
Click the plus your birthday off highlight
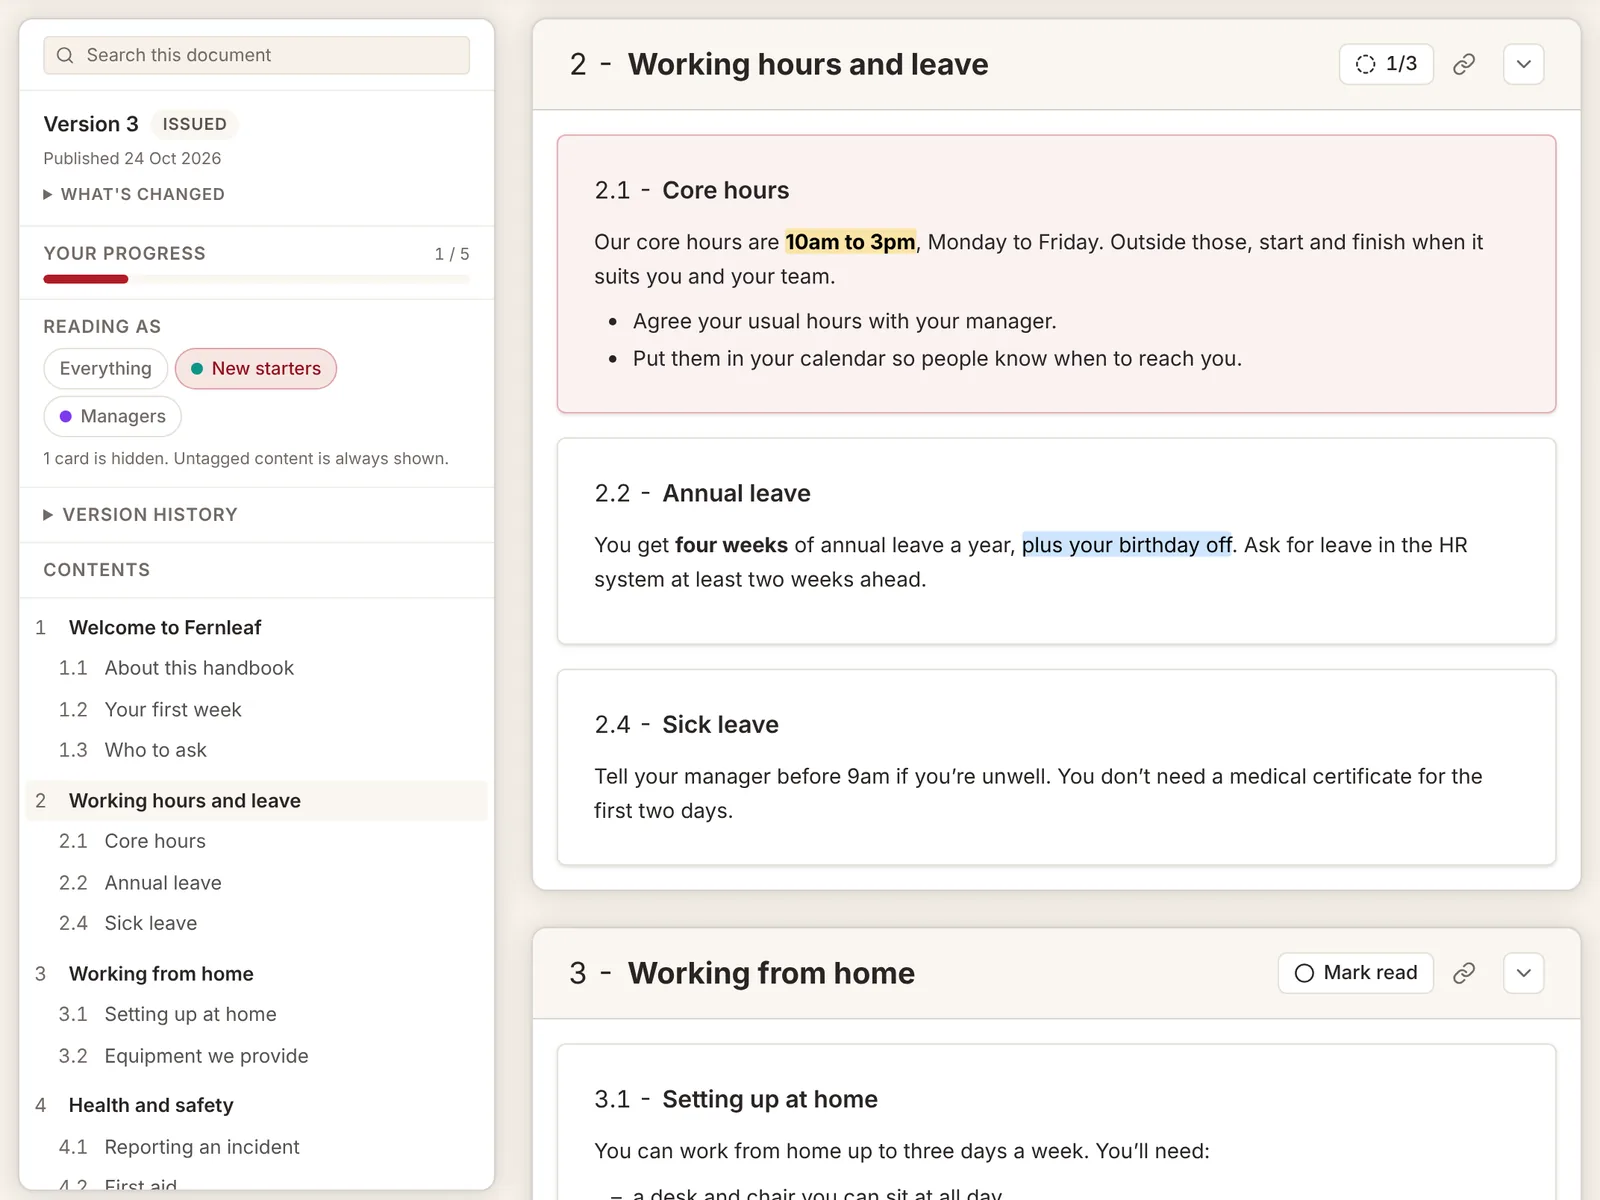(1127, 545)
